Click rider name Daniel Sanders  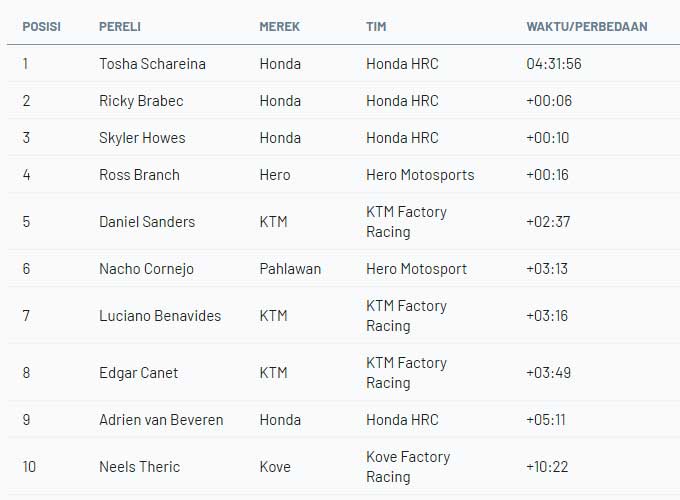pos(147,222)
